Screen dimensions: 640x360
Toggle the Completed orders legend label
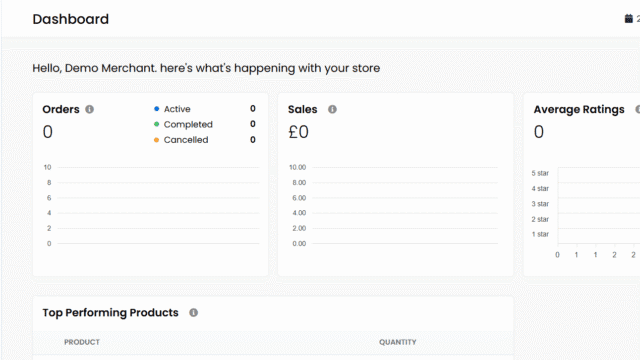(188, 124)
